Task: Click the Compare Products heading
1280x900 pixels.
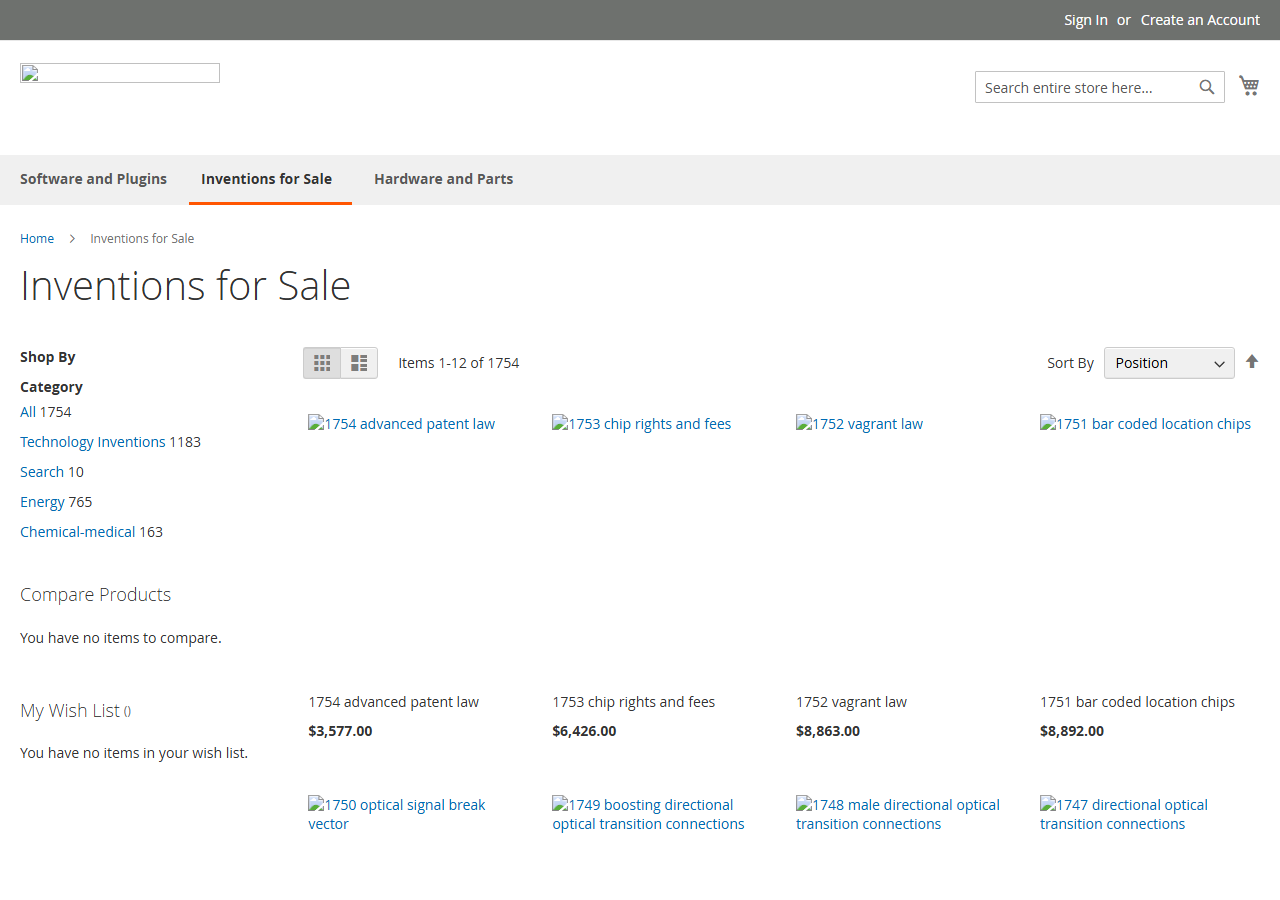Action: tap(95, 595)
